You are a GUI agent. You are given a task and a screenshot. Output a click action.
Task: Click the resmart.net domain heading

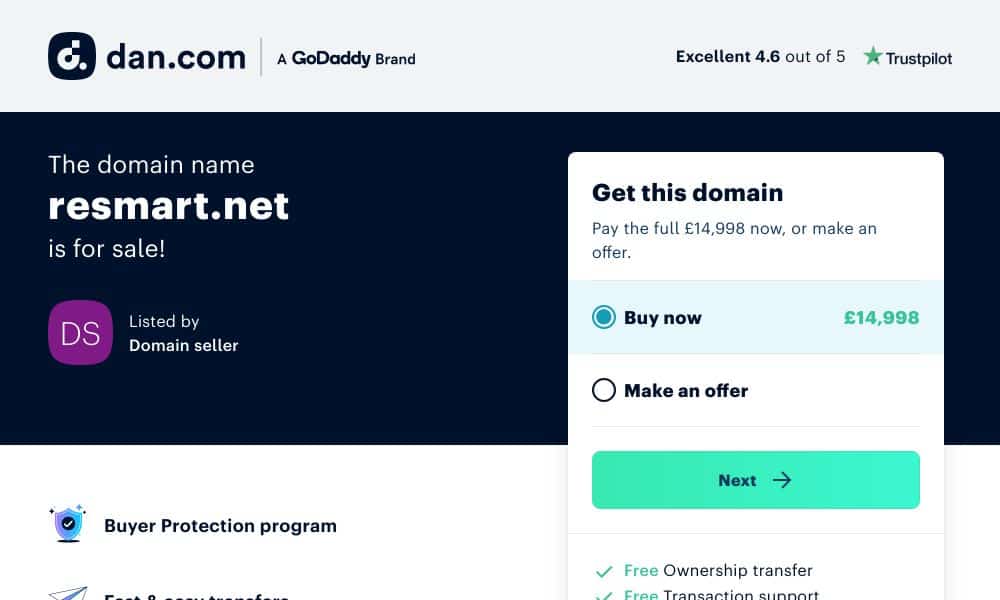(x=168, y=206)
